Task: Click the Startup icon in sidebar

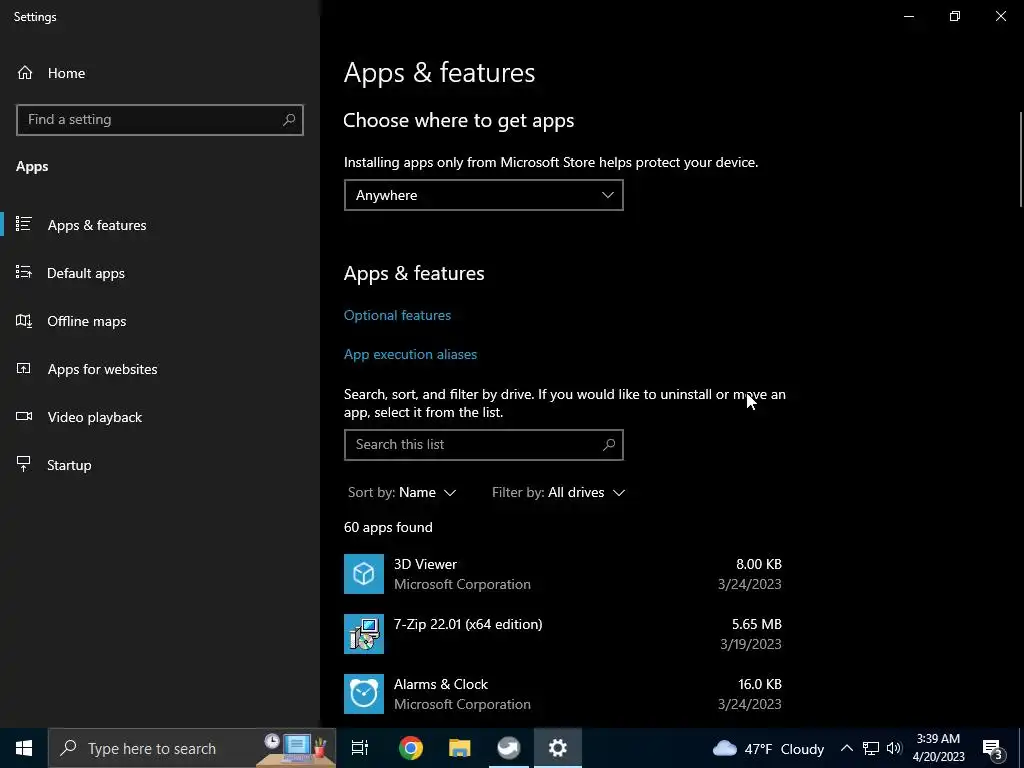Action: 24,464
